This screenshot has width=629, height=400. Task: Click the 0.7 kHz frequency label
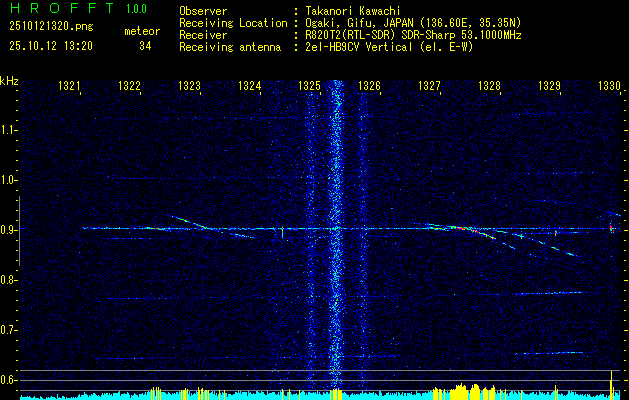pyautogui.click(x=8, y=330)
